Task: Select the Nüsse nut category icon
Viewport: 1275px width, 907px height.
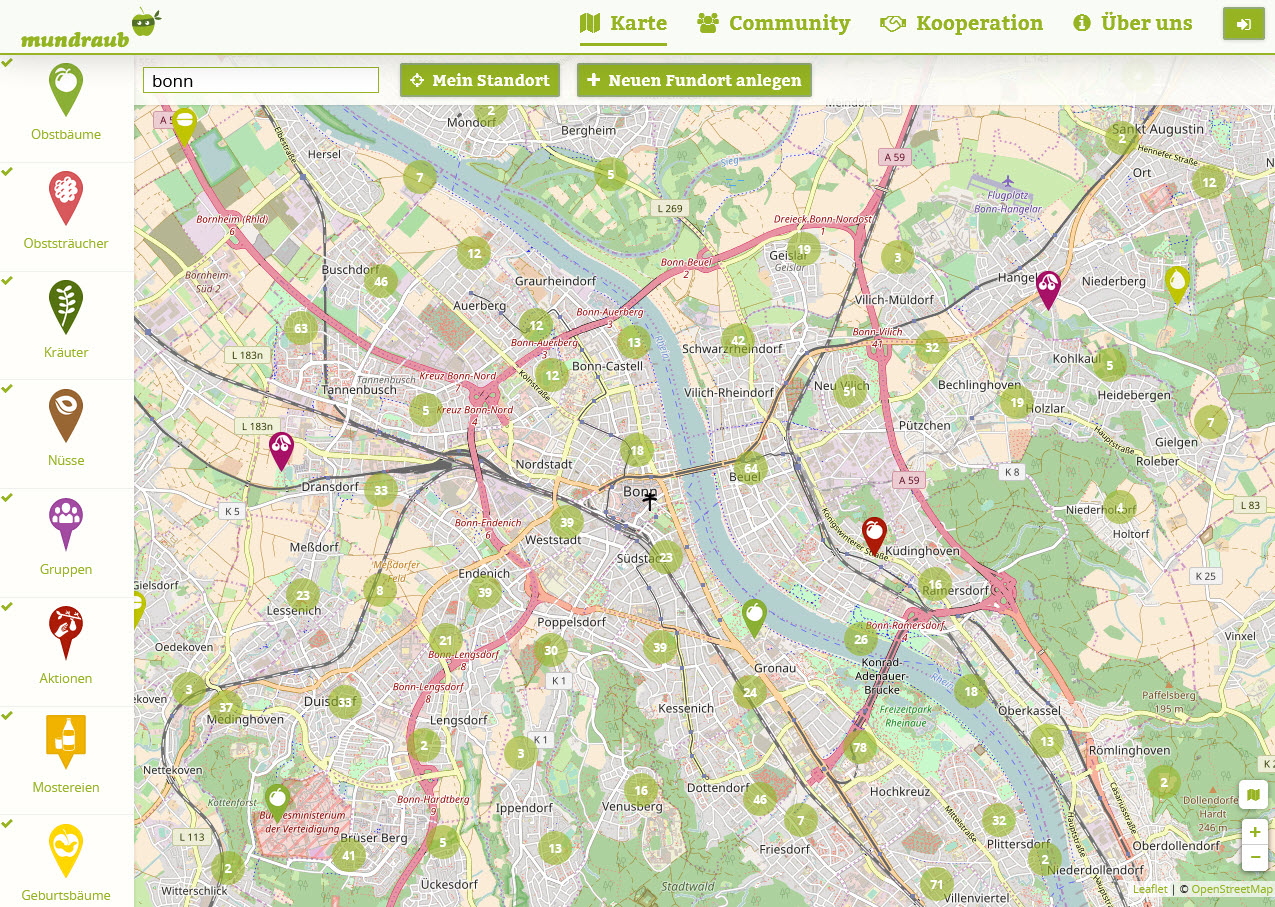Action: tap(66, 414)
